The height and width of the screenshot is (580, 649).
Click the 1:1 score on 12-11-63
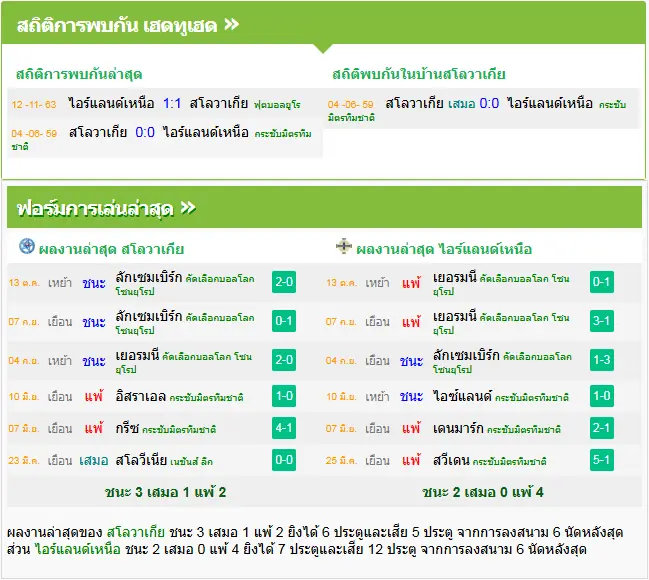[172, 103]
